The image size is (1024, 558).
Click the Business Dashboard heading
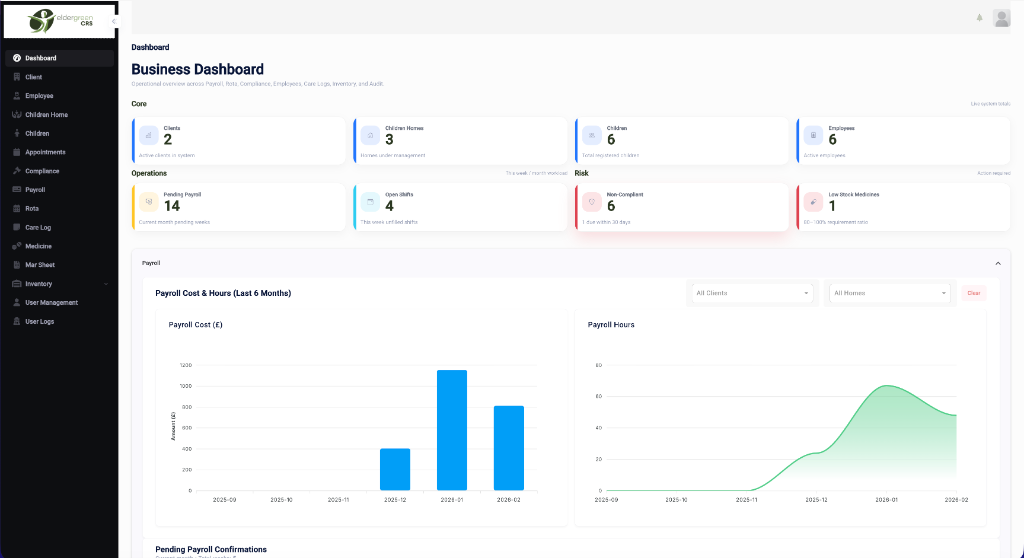198,69
